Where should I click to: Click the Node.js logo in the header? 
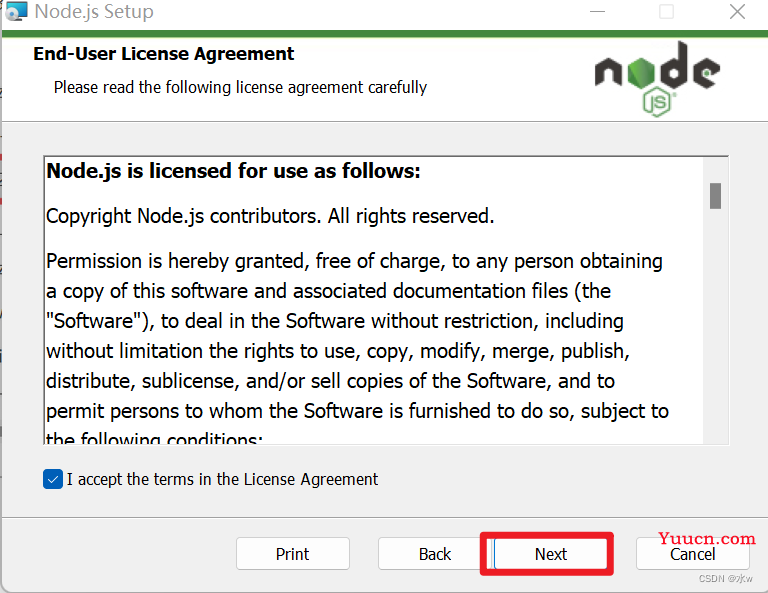pyautogui.click(x=657, y=78)
